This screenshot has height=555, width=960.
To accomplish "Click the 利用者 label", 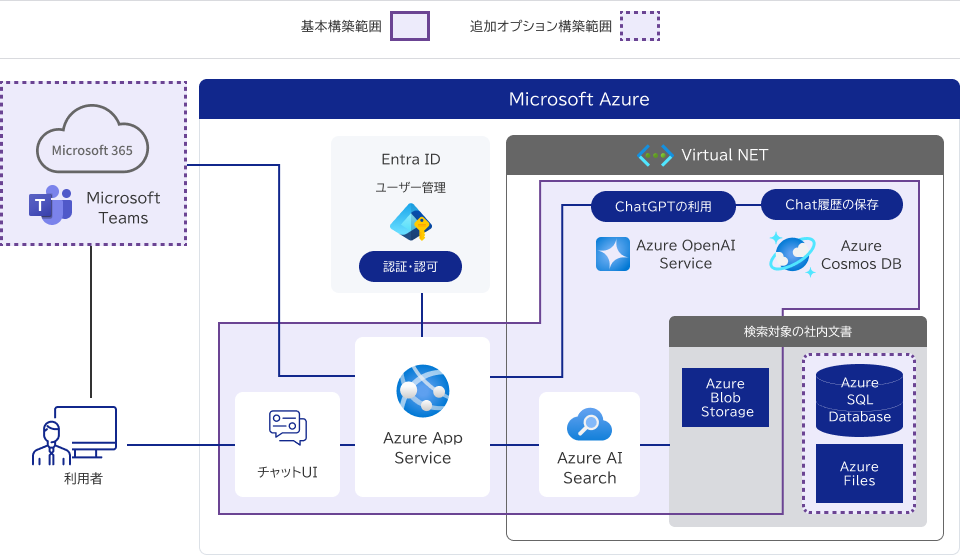I will (x=83, y=478).
